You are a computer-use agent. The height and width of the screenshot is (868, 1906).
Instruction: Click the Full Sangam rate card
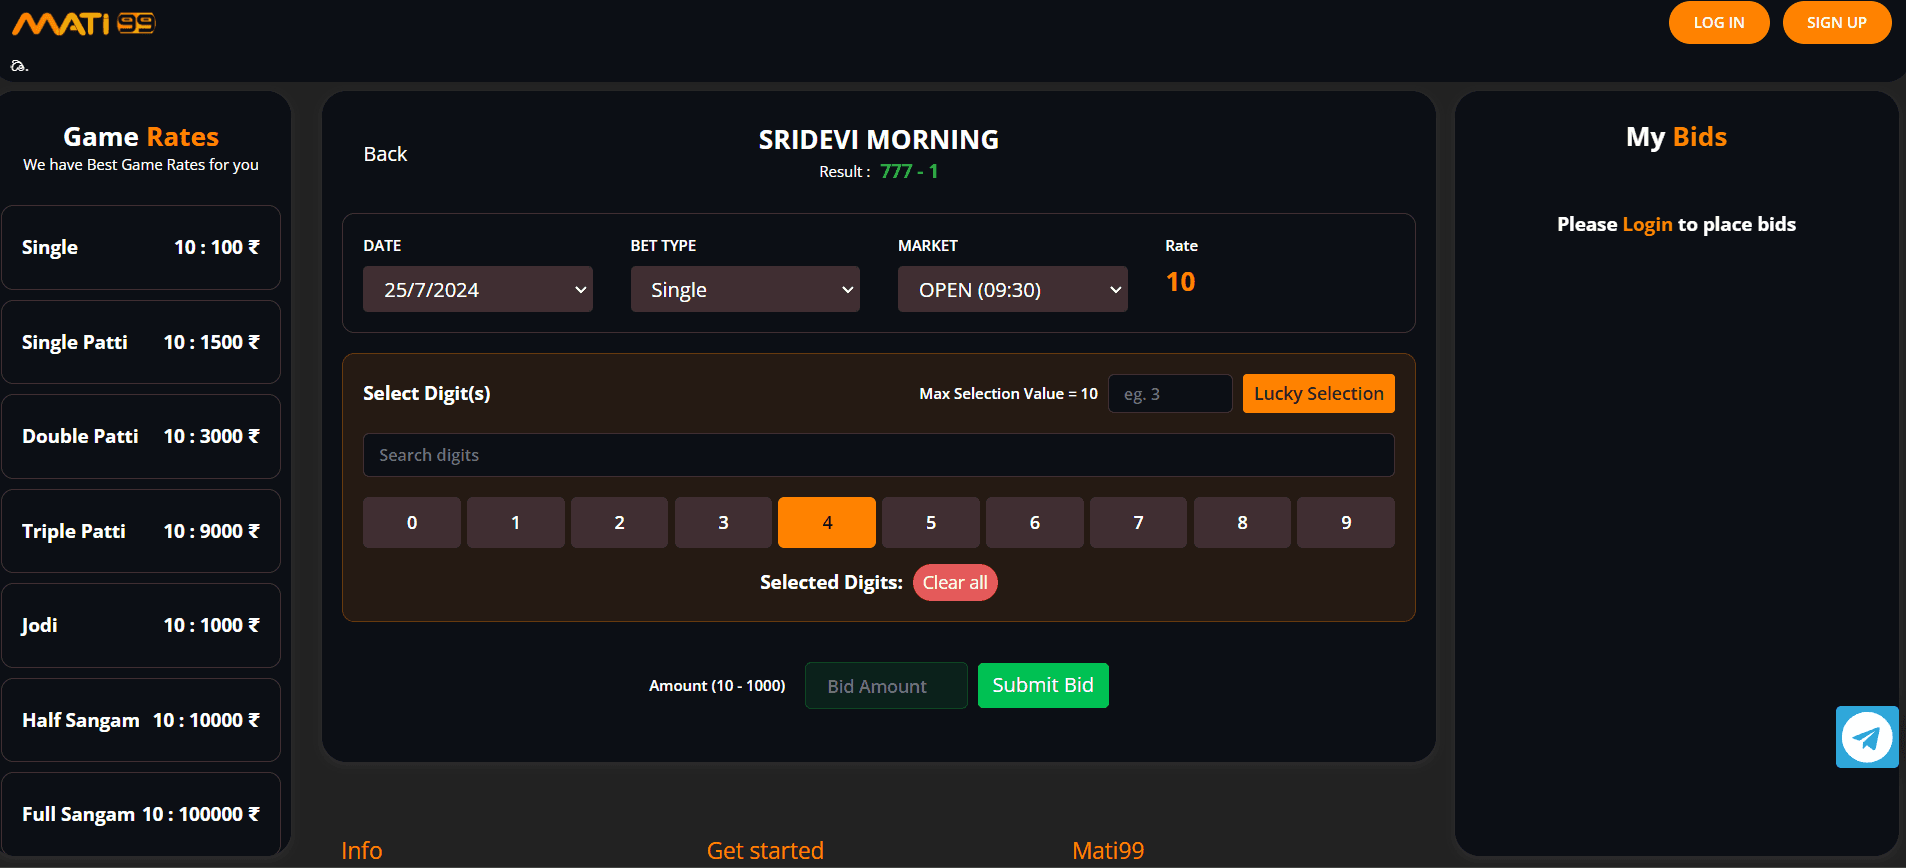[141, 814]
